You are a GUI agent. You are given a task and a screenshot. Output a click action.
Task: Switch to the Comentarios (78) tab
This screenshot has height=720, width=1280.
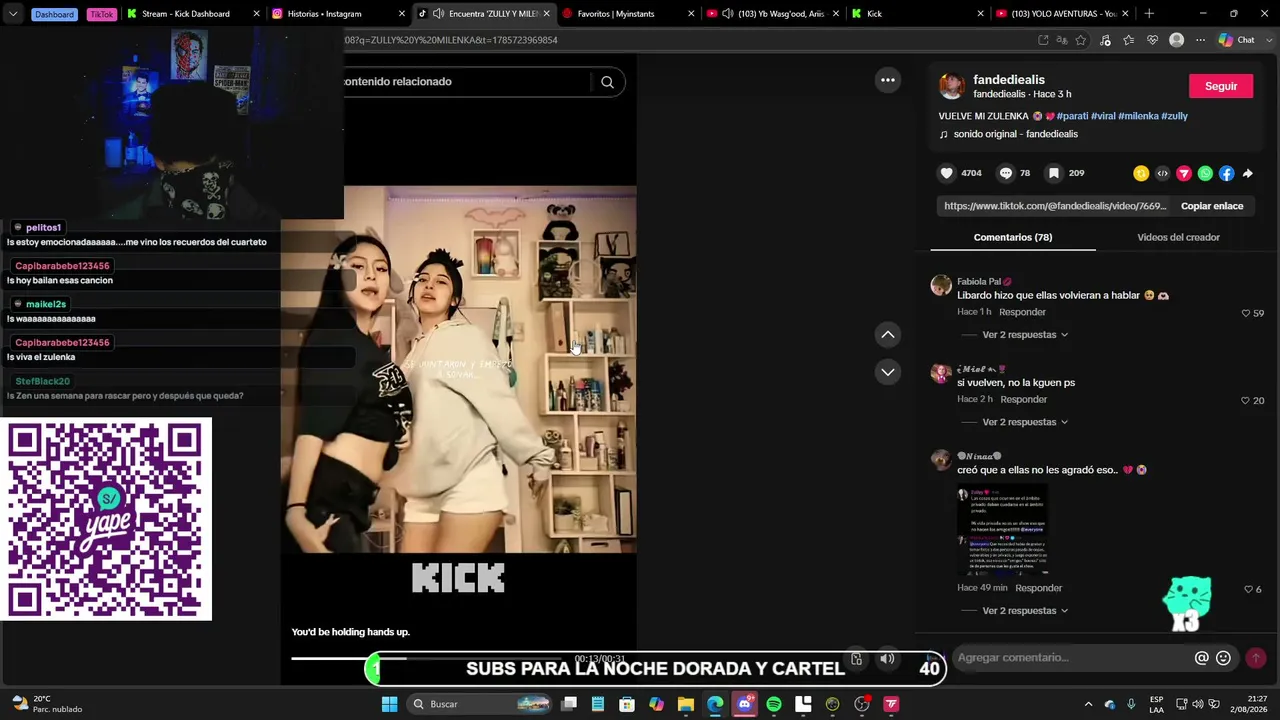pos(1013,238)
